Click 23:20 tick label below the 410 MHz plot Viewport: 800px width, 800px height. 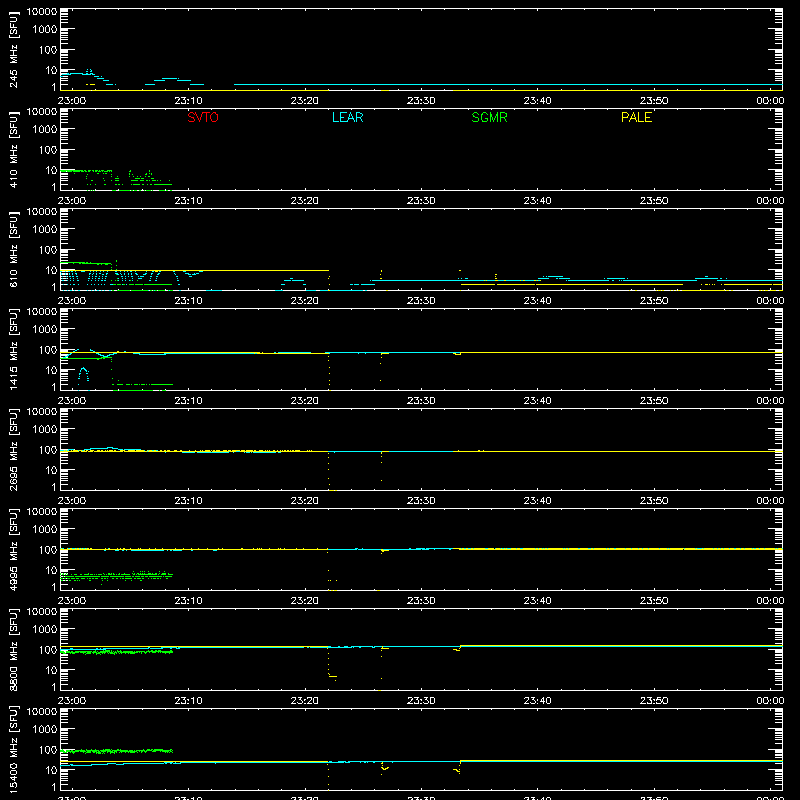pyautogui.click(x=305, y=201)
